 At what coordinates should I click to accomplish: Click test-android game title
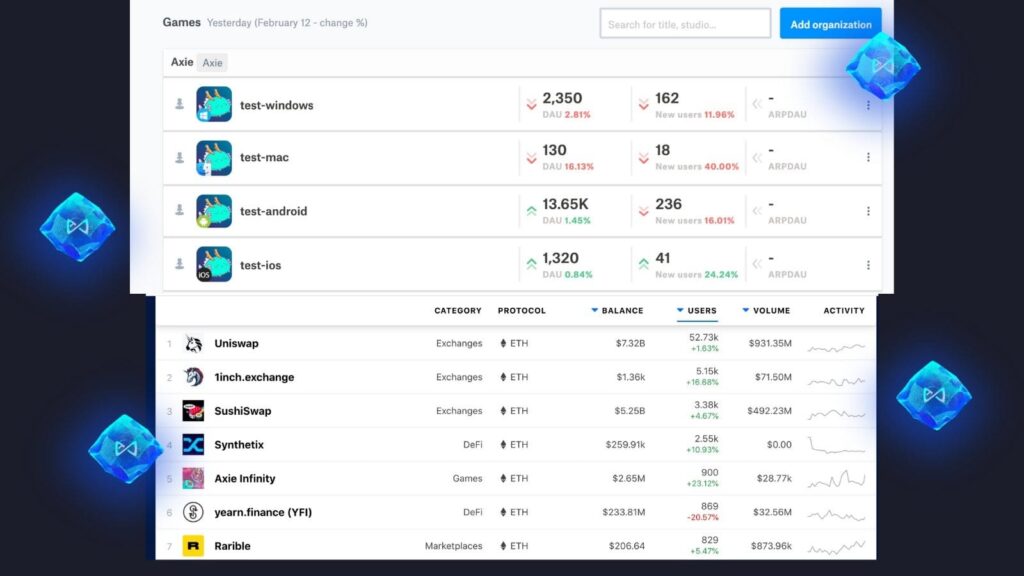273,211
